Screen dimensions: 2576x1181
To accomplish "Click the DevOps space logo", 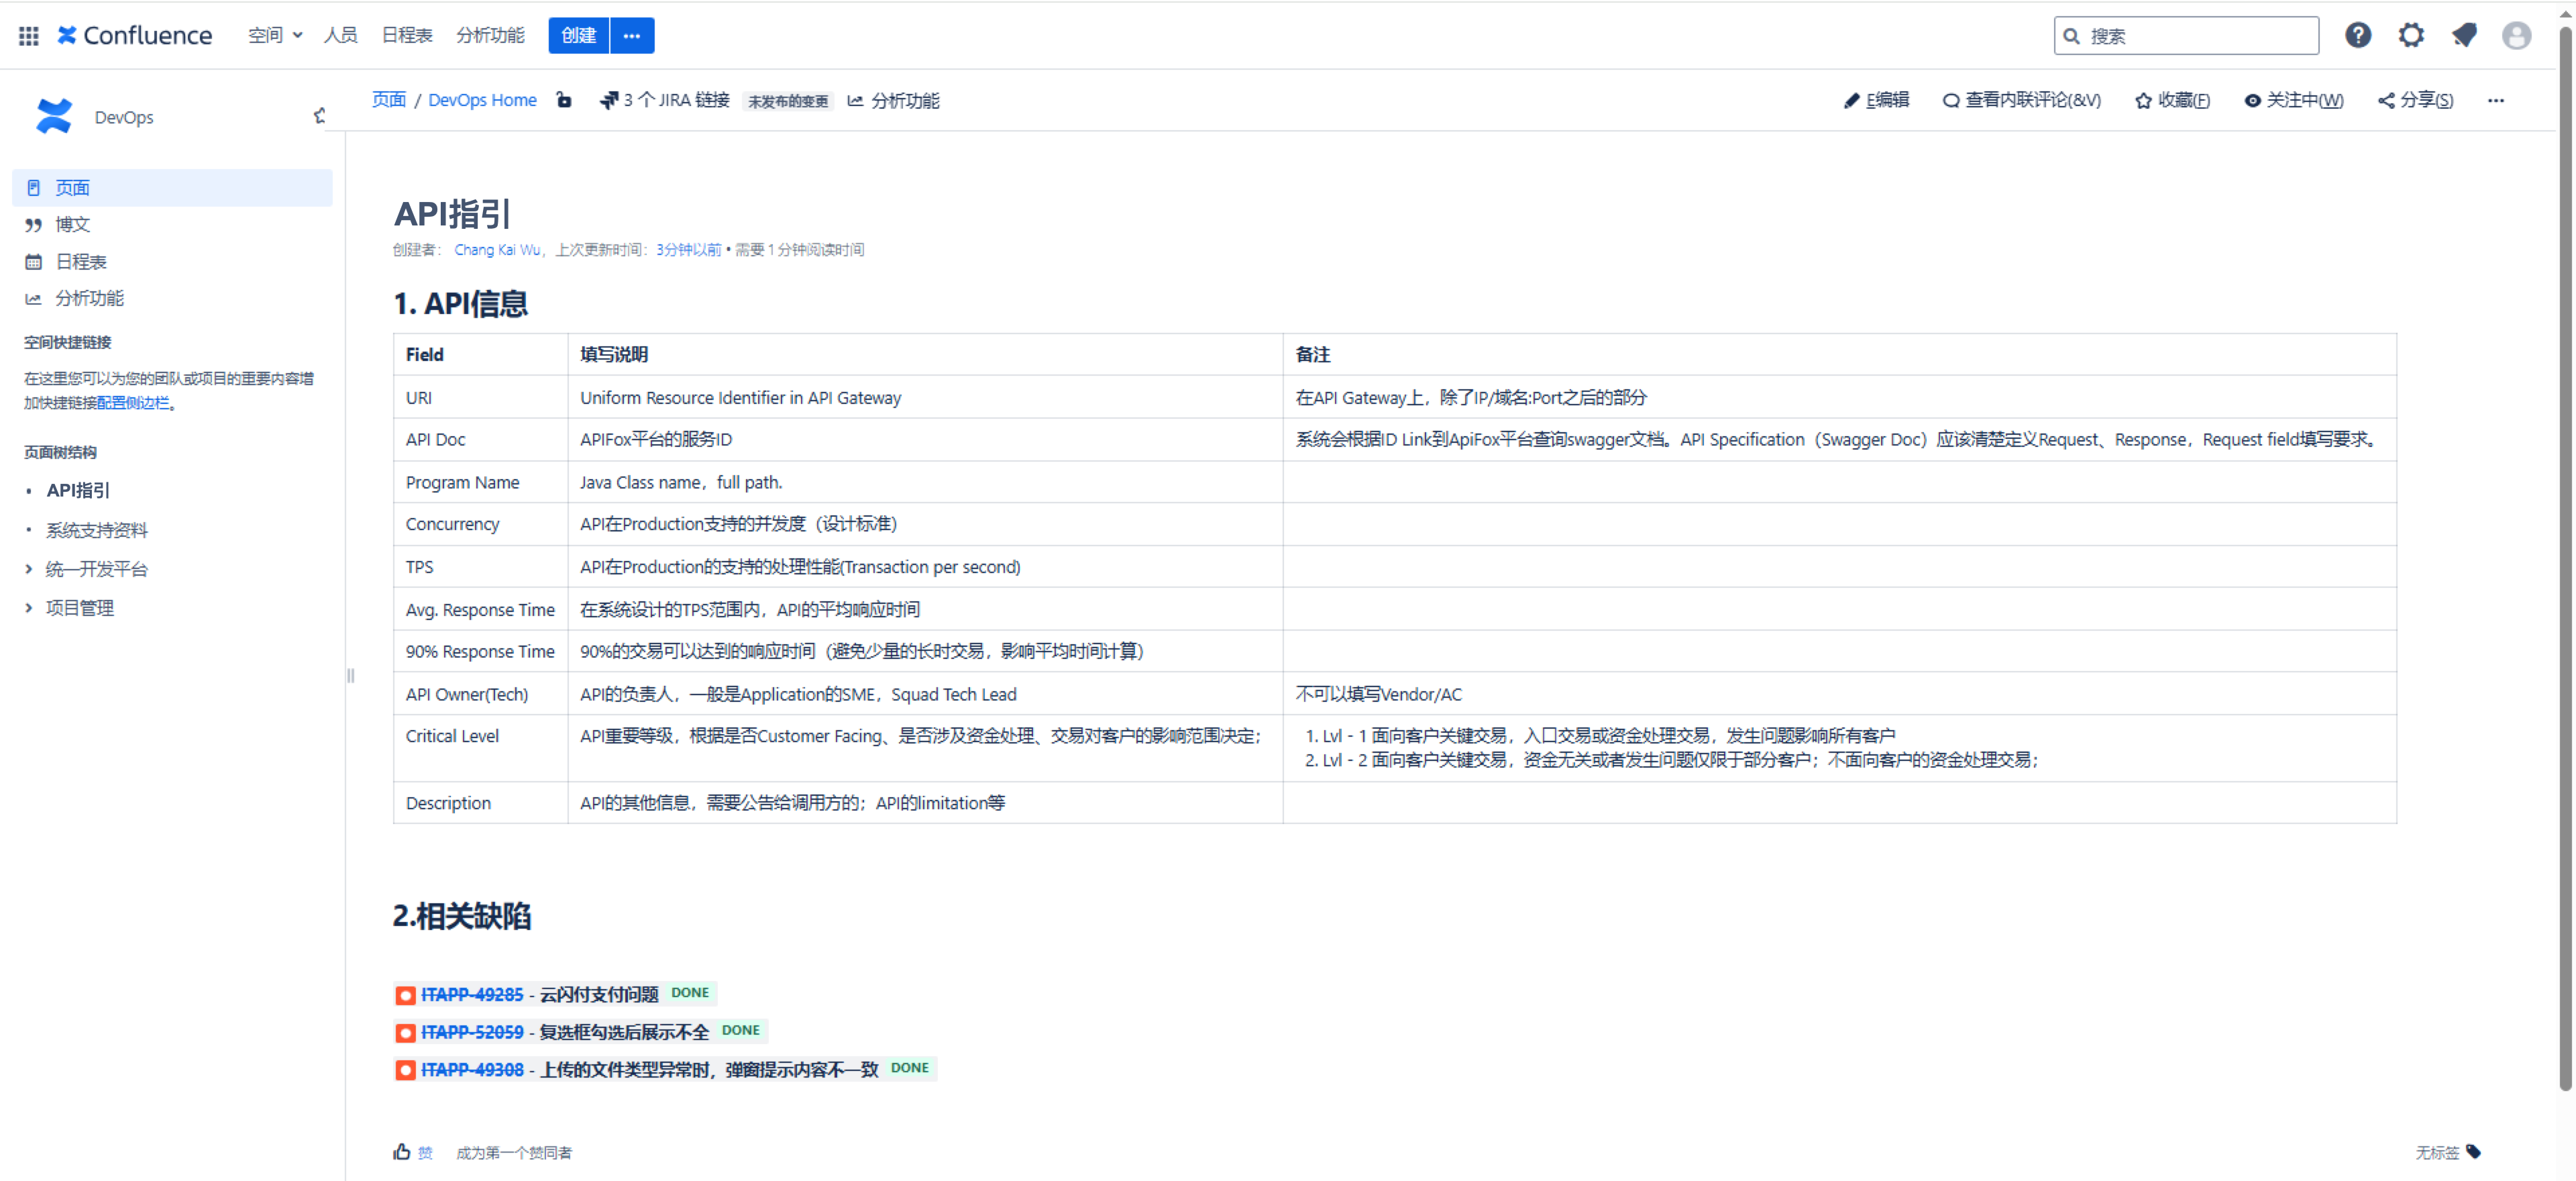I will click(x=54, y=117).
